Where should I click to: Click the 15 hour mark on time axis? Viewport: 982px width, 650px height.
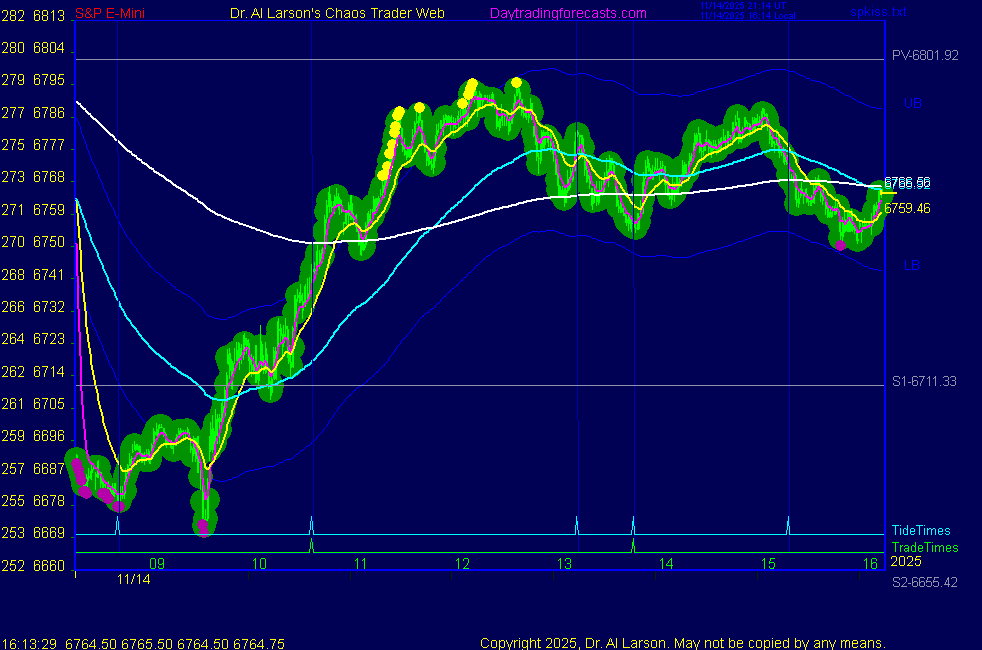[x=768, y=564]
